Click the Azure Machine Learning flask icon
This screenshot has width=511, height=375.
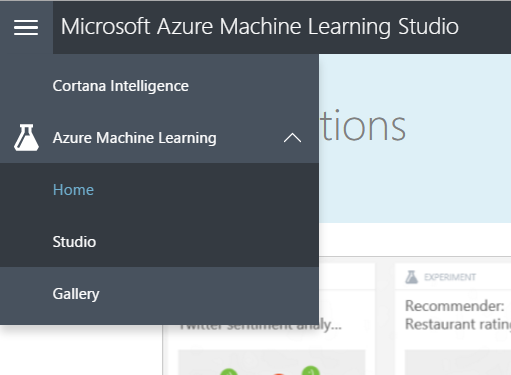click(26, 138)
